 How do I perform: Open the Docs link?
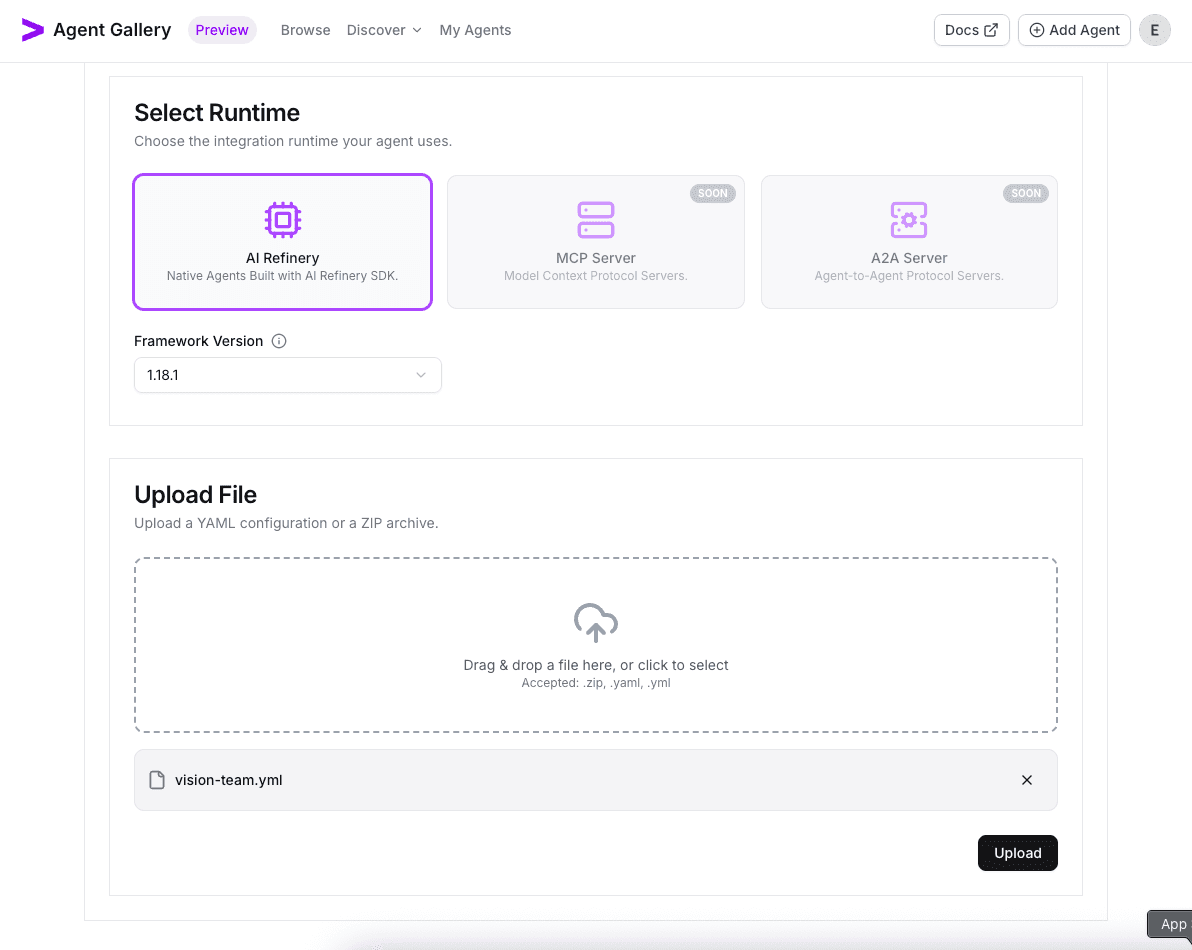click(971, 30)
